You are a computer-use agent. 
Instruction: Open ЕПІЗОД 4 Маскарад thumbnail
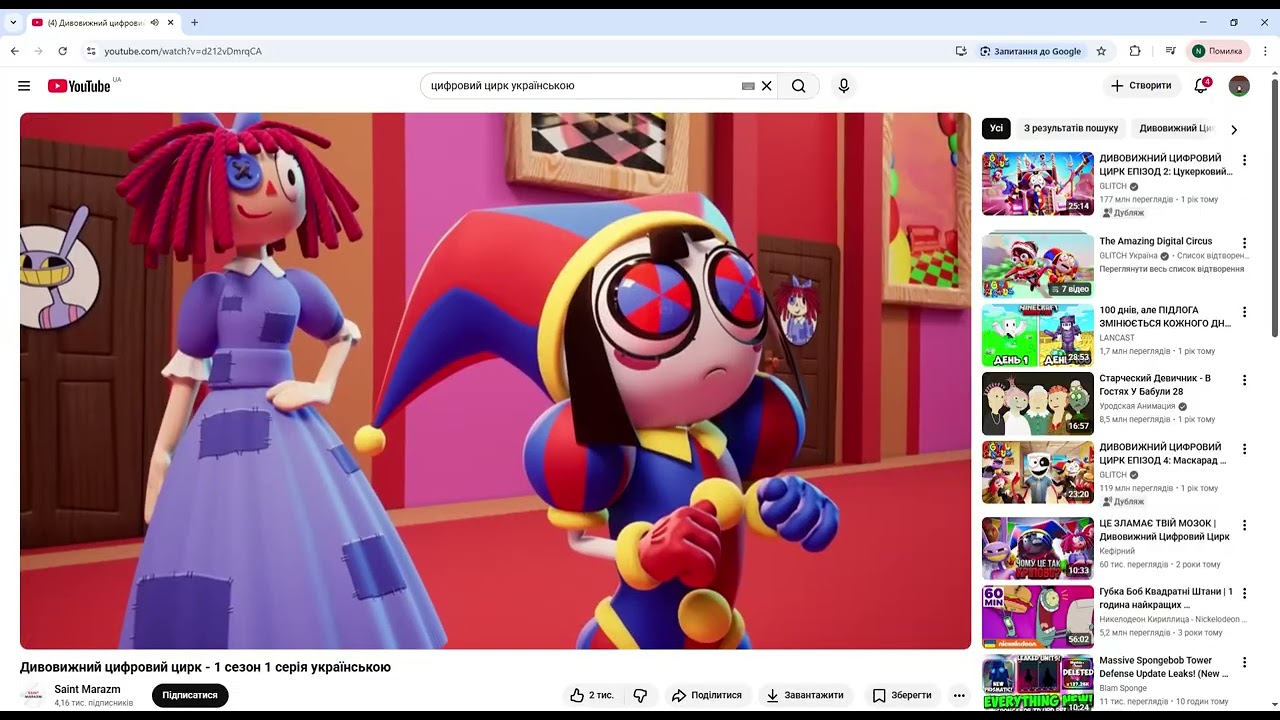point(1038,472)
